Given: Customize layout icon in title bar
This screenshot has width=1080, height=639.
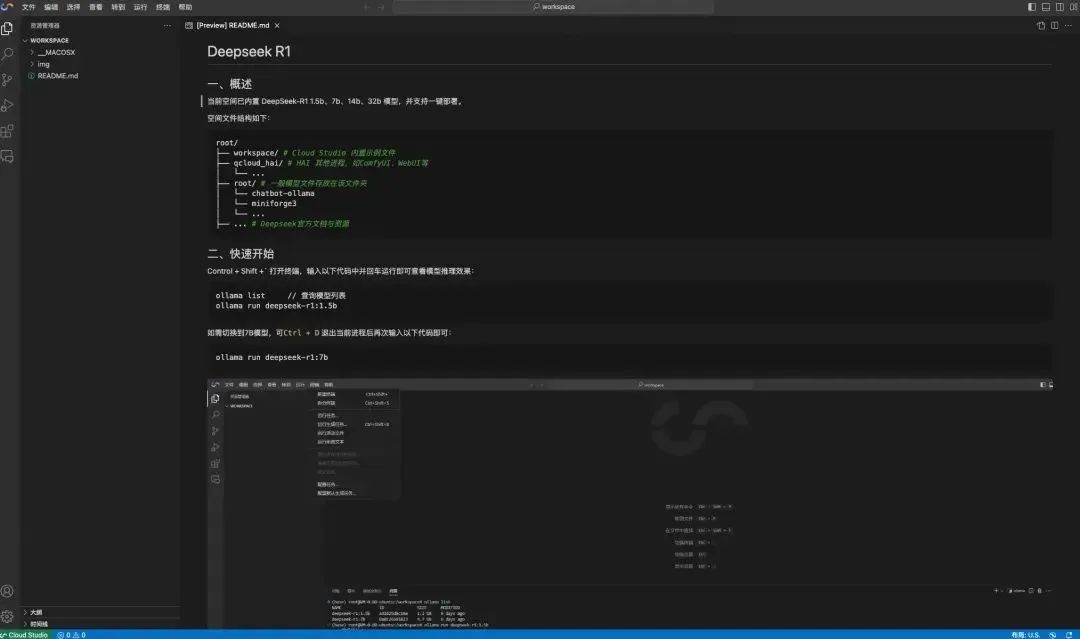Looking at the screenshot, I should [x=1074, y=7].
